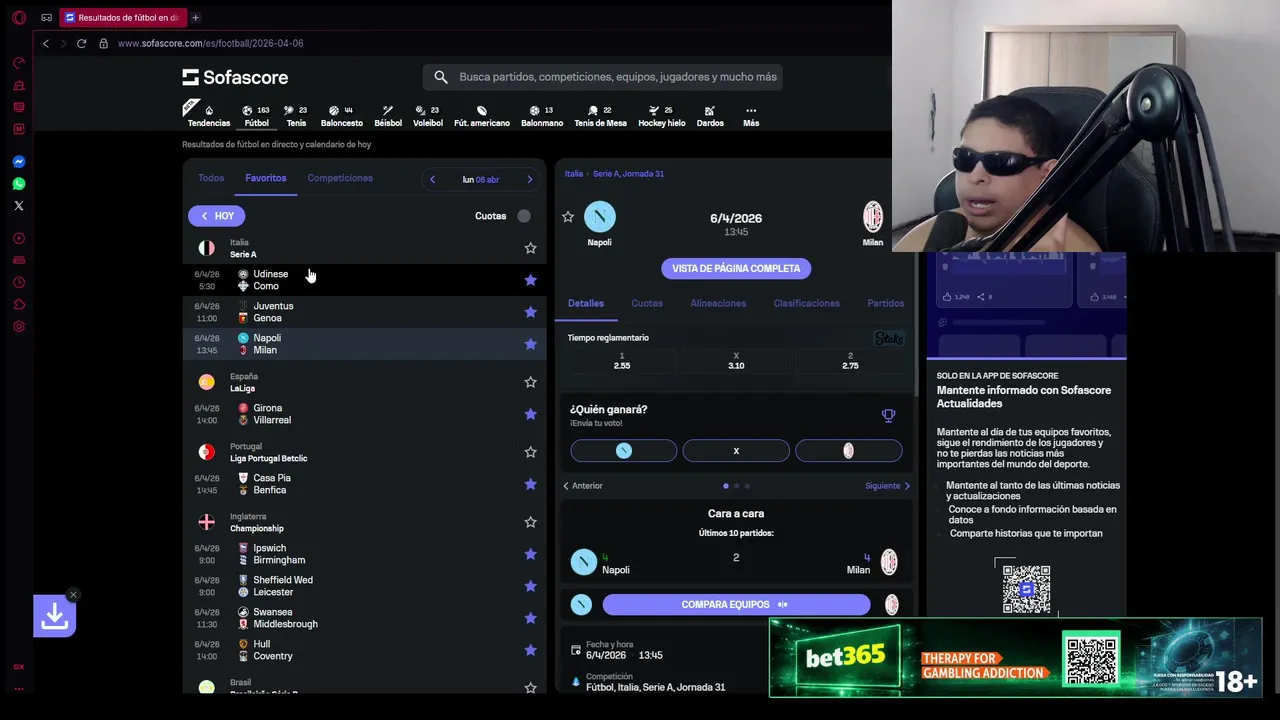1280x720 pixels.
Task: Switch to the Competiciones tab
Action: pyautogui.click(x=340, y=178)
